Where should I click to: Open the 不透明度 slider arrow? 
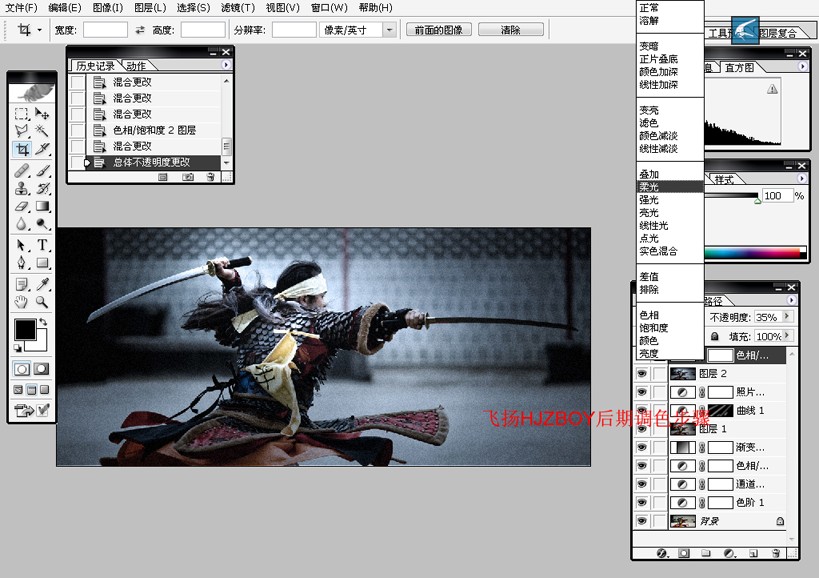tap(788, 316)
